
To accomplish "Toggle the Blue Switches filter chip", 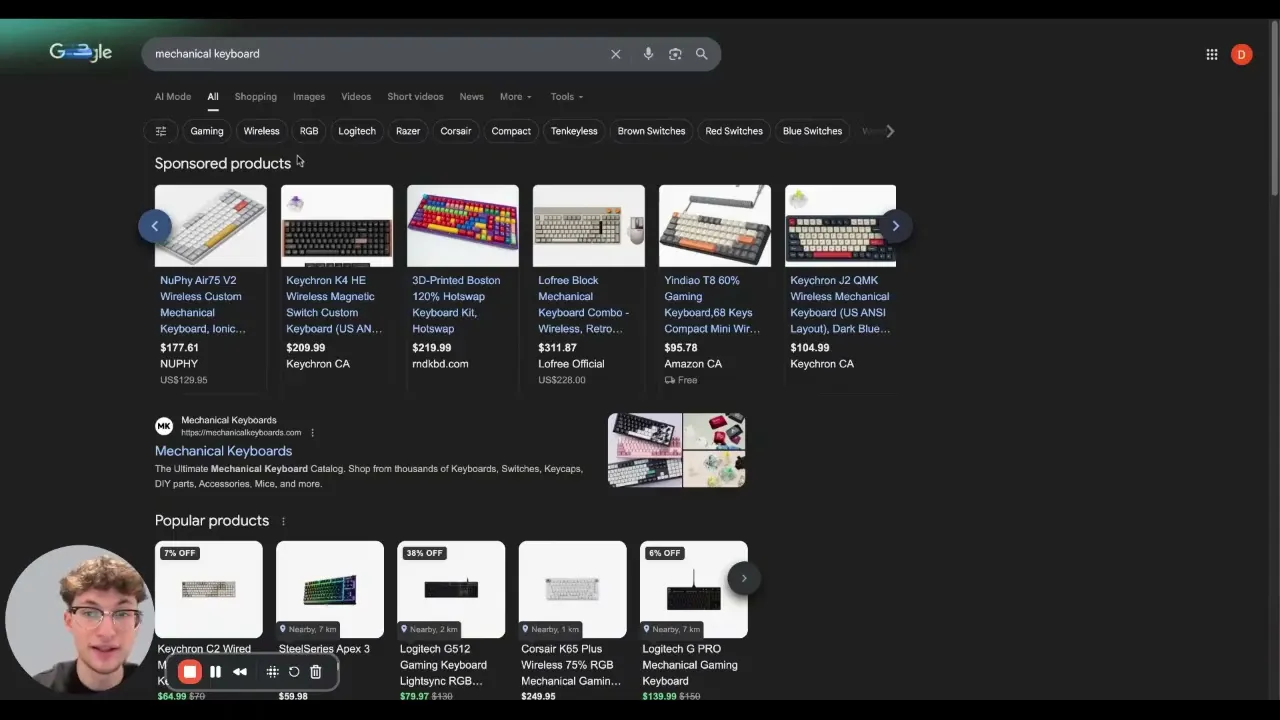I will [813, 131].
